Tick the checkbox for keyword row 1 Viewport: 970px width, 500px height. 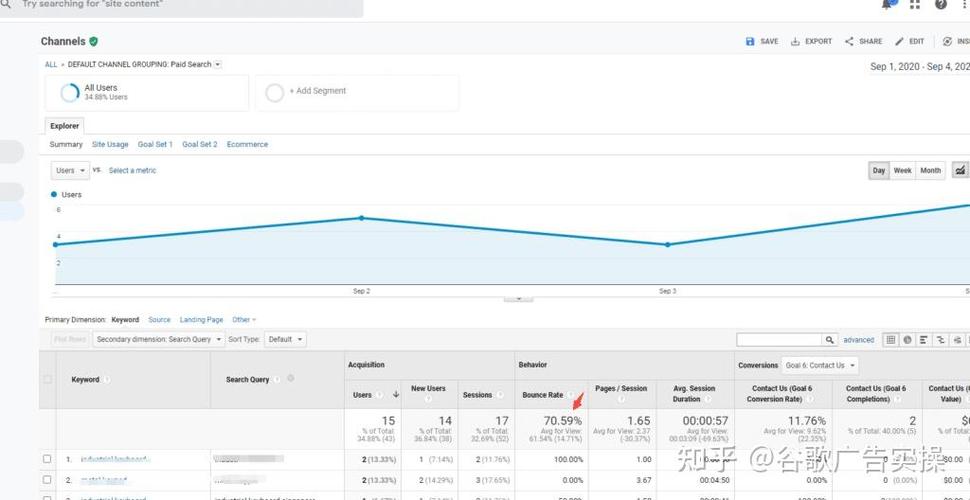pos(47,459)
